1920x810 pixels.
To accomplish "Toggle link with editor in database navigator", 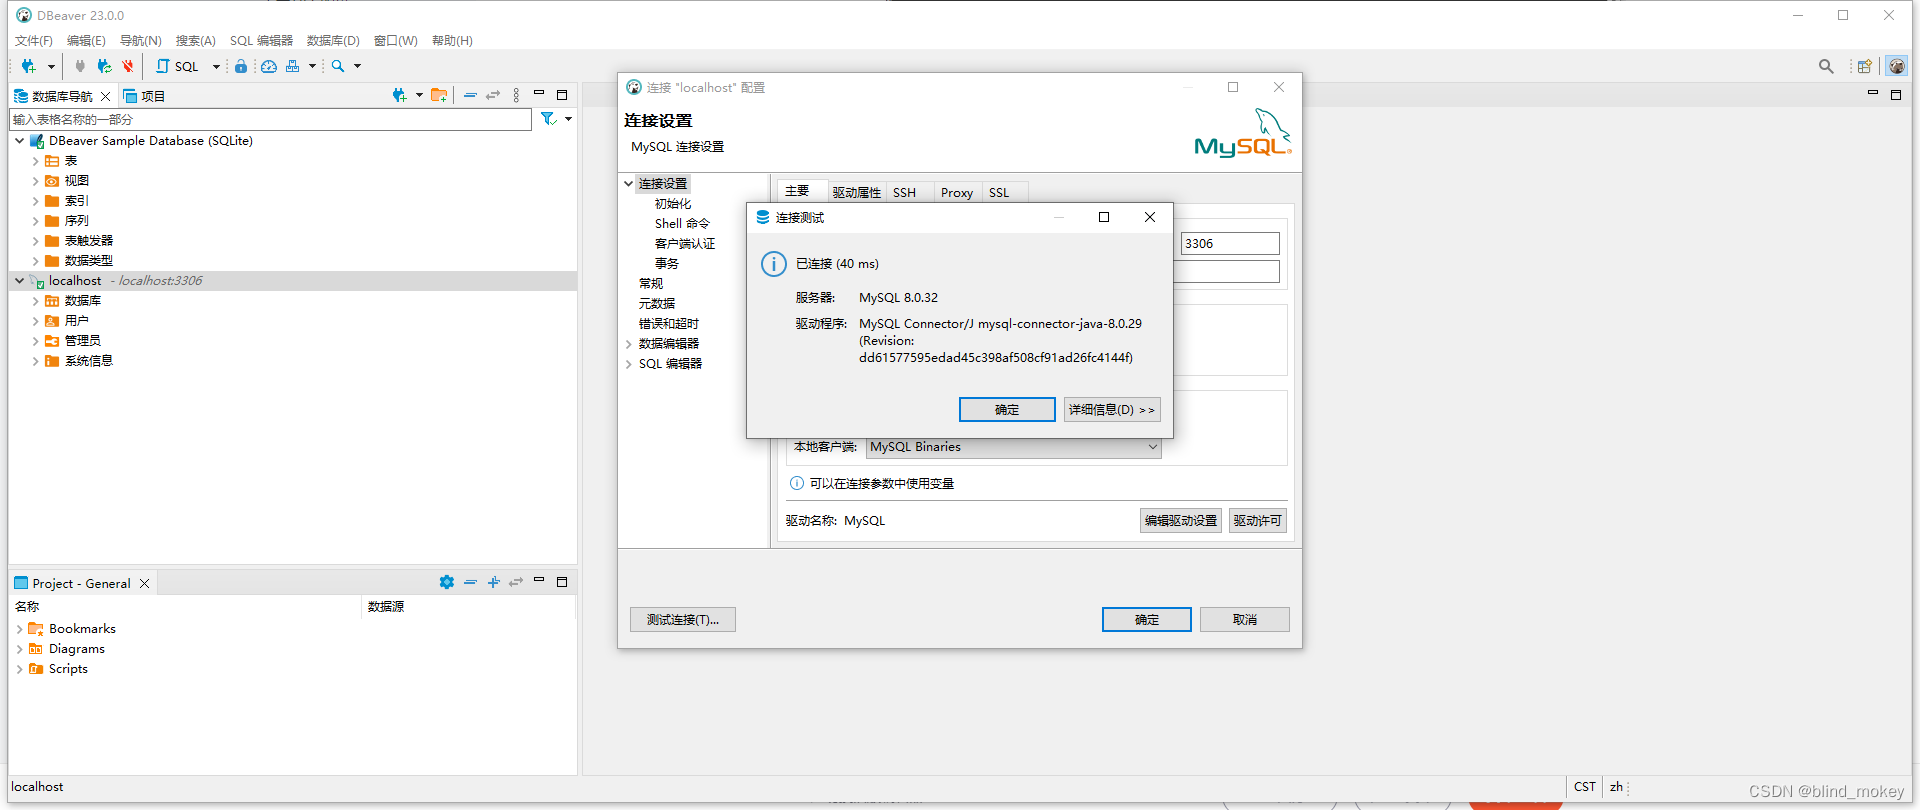I will pos(493,95).
